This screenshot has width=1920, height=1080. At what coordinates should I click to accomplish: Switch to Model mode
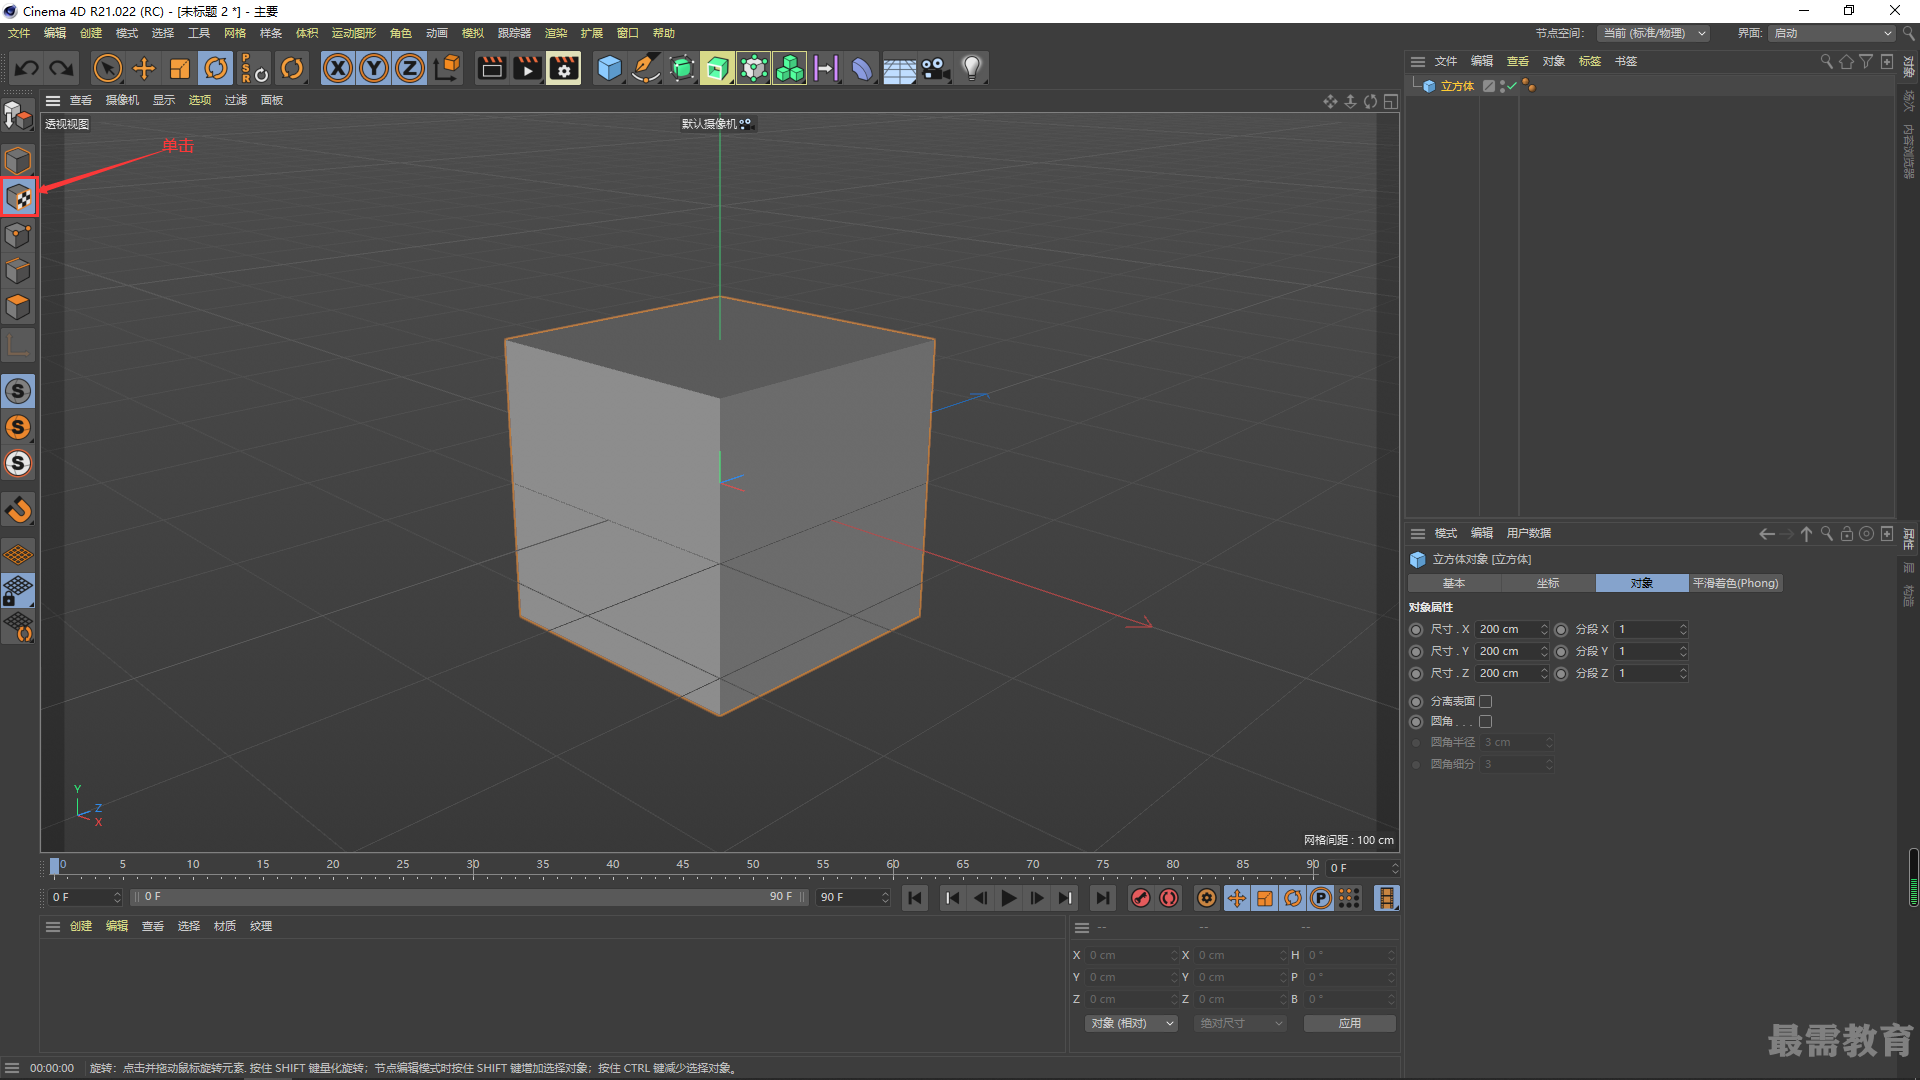[x=18, y=161]
